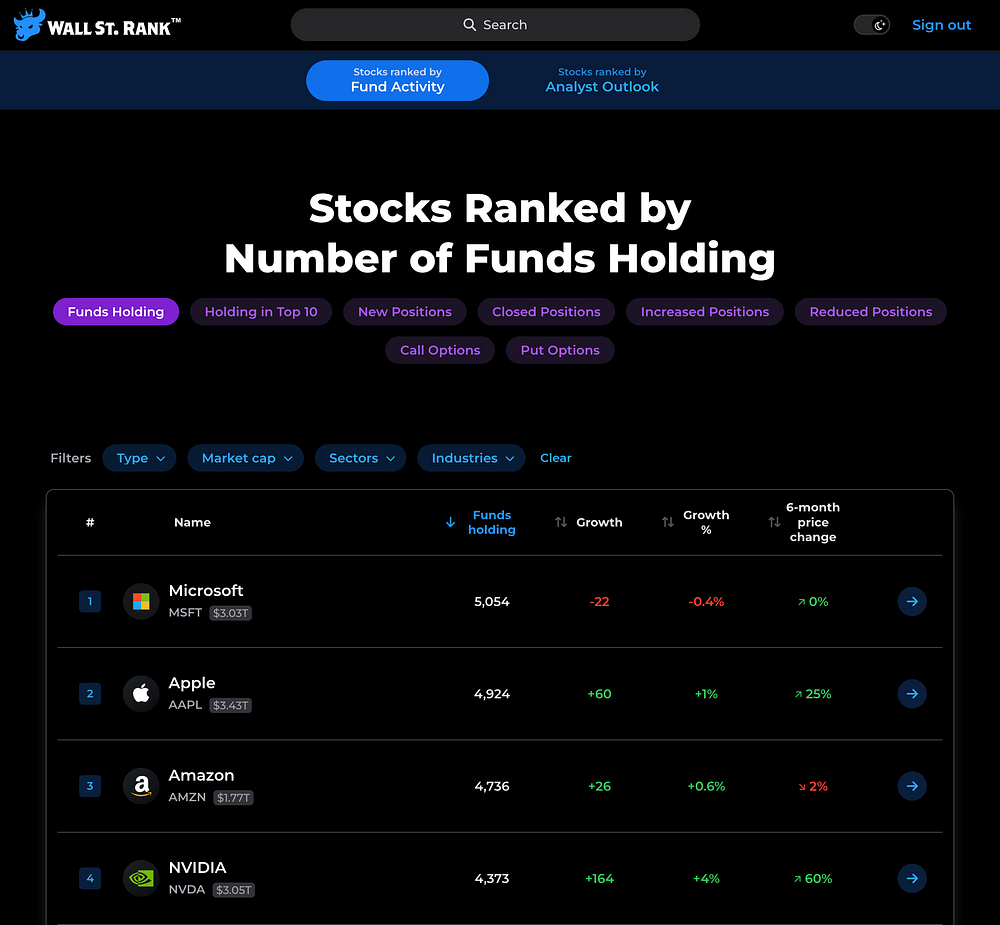Click the arrow button for Apple row
This screenshot has height=925, width=1000.
coord(912,694)
